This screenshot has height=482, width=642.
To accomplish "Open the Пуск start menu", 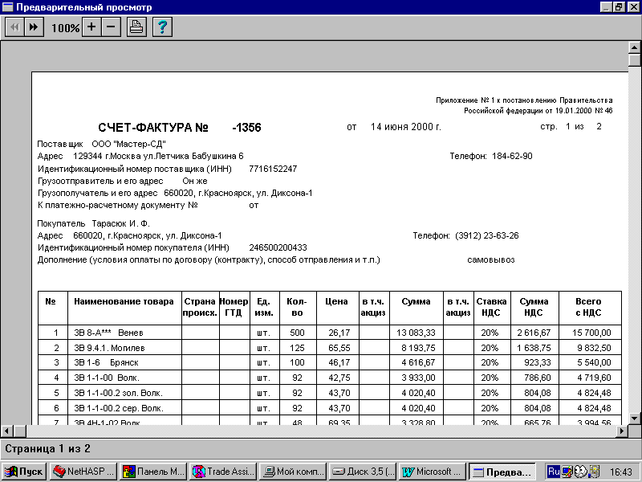I will point(24,472).
